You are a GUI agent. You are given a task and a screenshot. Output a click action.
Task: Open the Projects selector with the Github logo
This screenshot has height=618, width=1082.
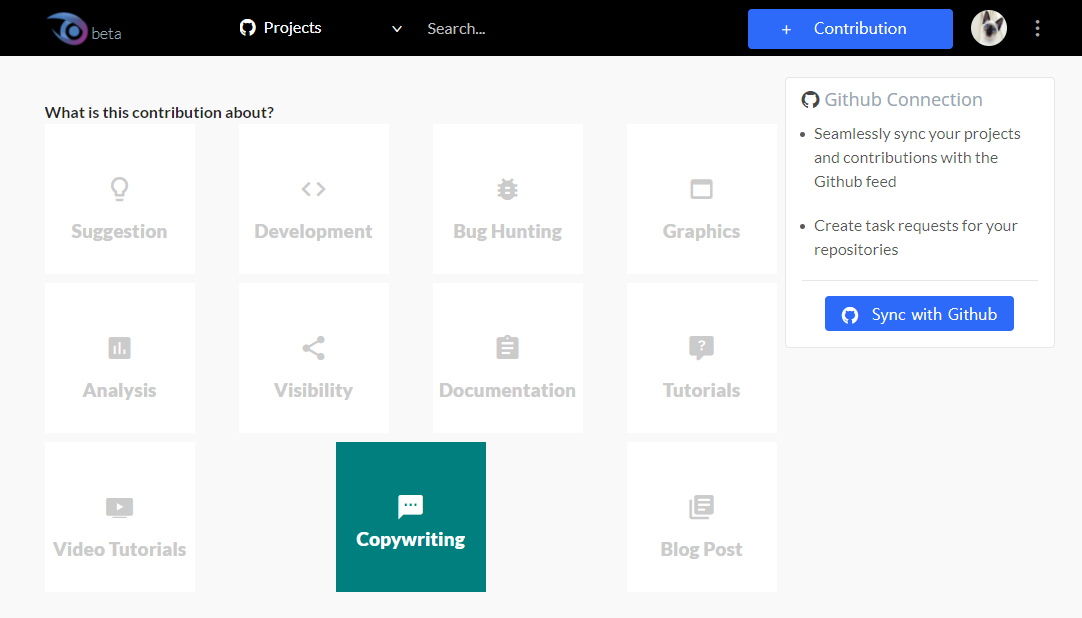point(281,28)
